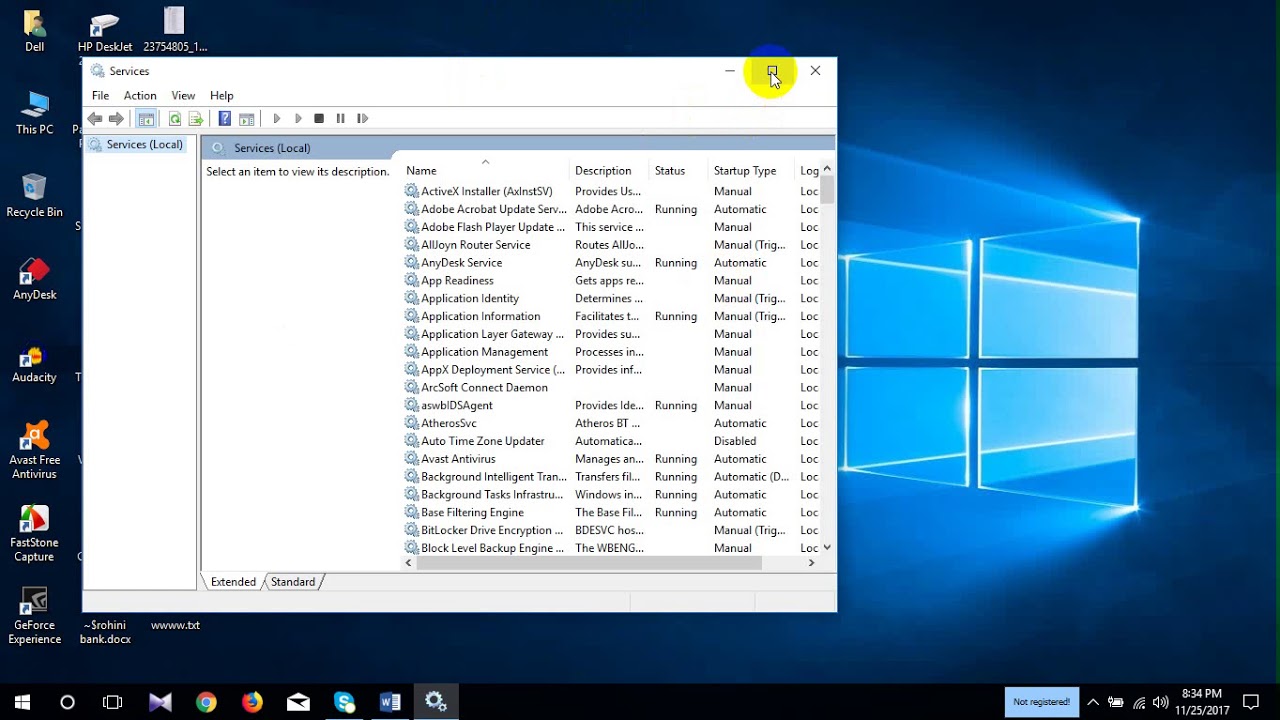Show hidden system tray icons
The height and width of the screenshot is (720, 1280).
point(1093,702)
